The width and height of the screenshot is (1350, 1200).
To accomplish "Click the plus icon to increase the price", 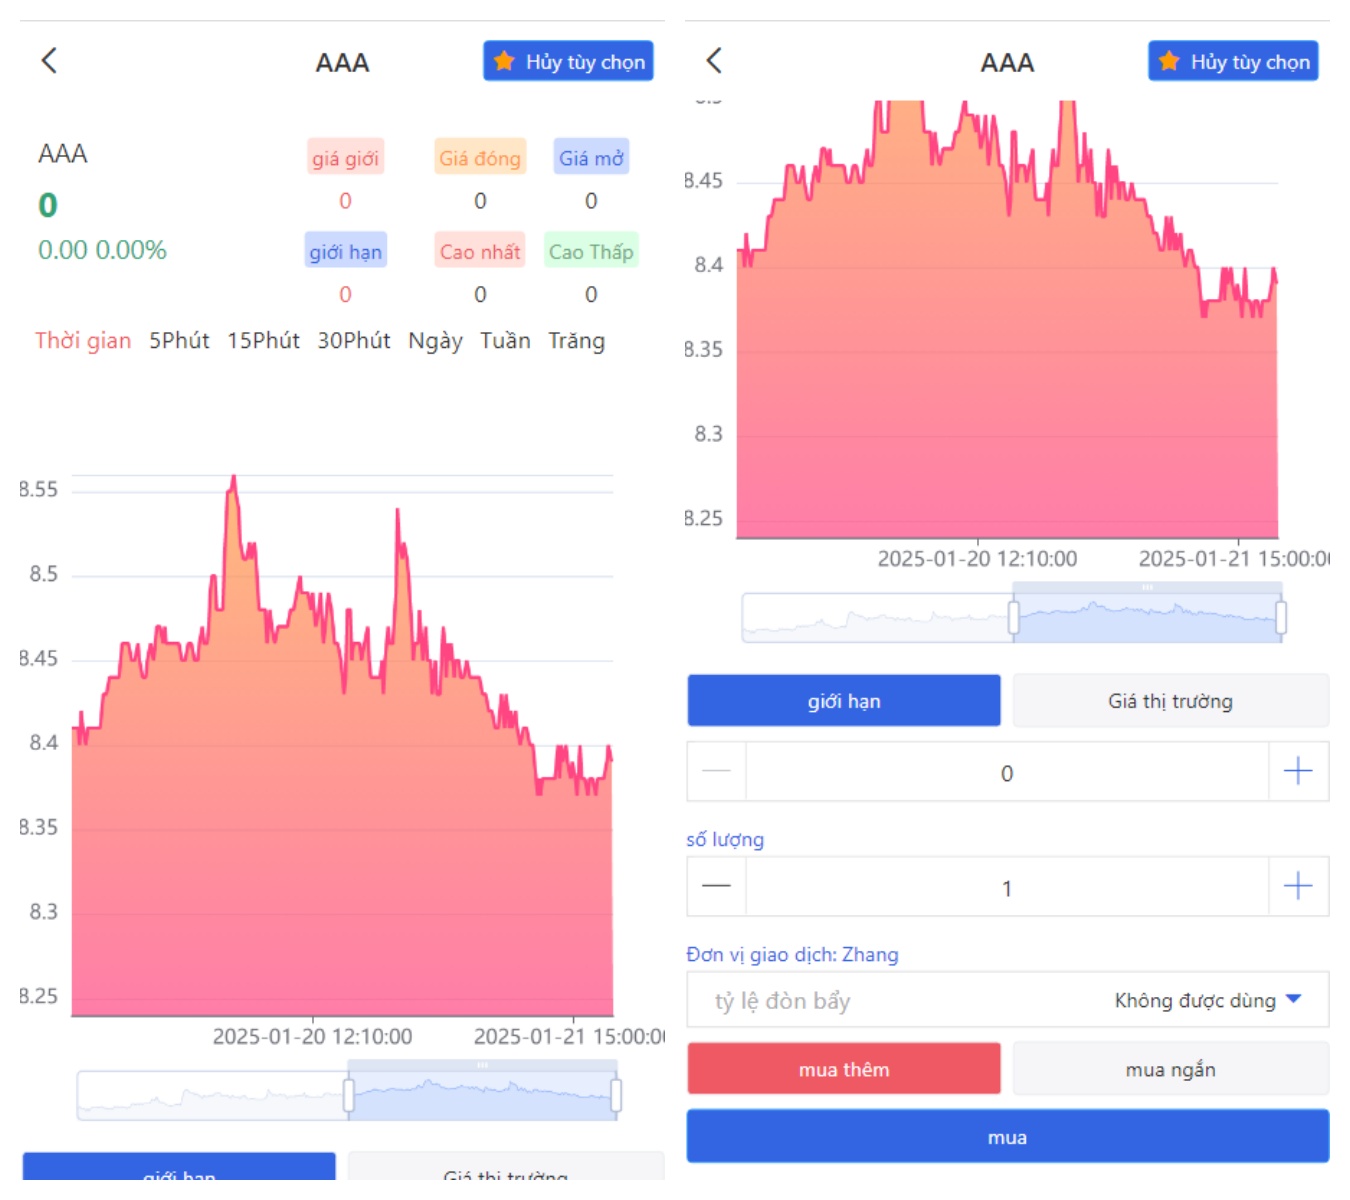I will [x=1298, y=771].
